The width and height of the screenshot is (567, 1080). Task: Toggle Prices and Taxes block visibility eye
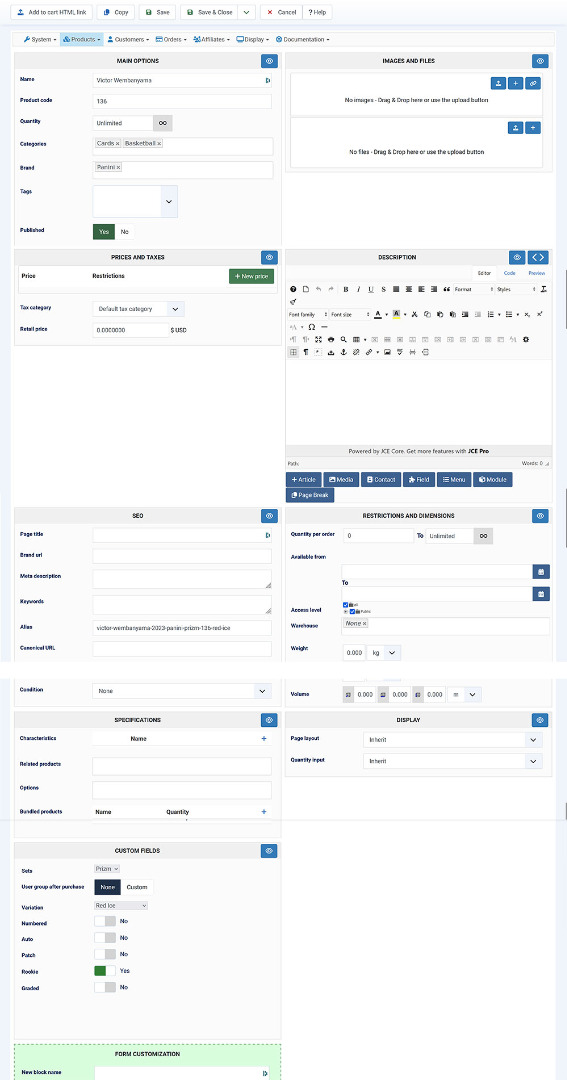pos(269,257)
